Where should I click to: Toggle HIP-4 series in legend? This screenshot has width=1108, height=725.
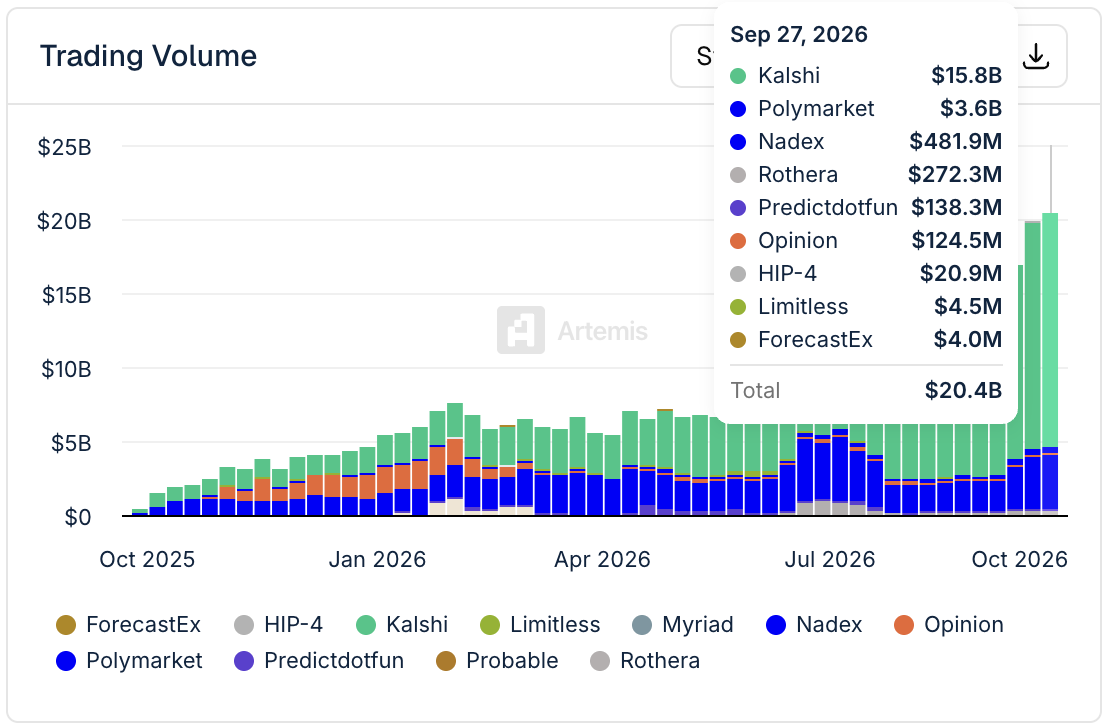pos(278,625)
